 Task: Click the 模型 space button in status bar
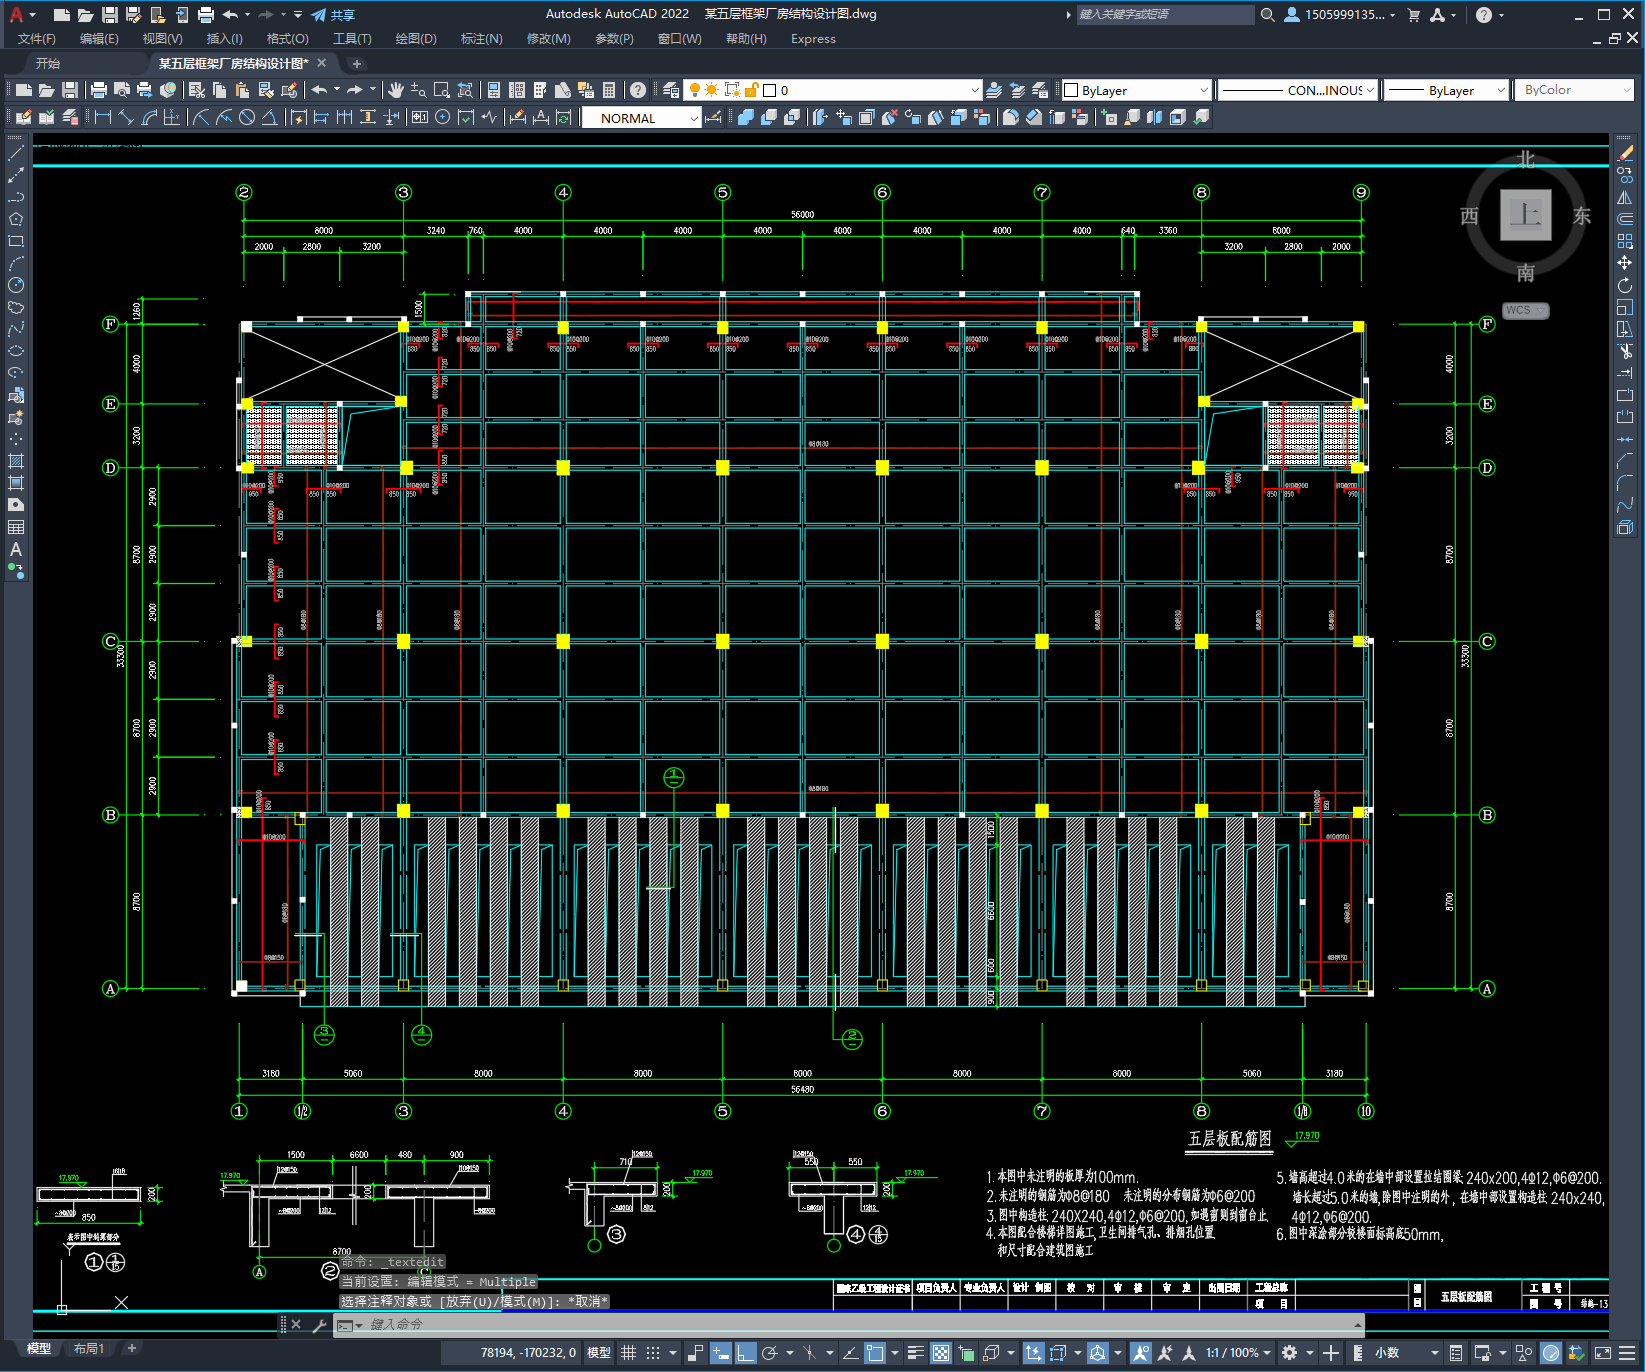(599, 1353)
